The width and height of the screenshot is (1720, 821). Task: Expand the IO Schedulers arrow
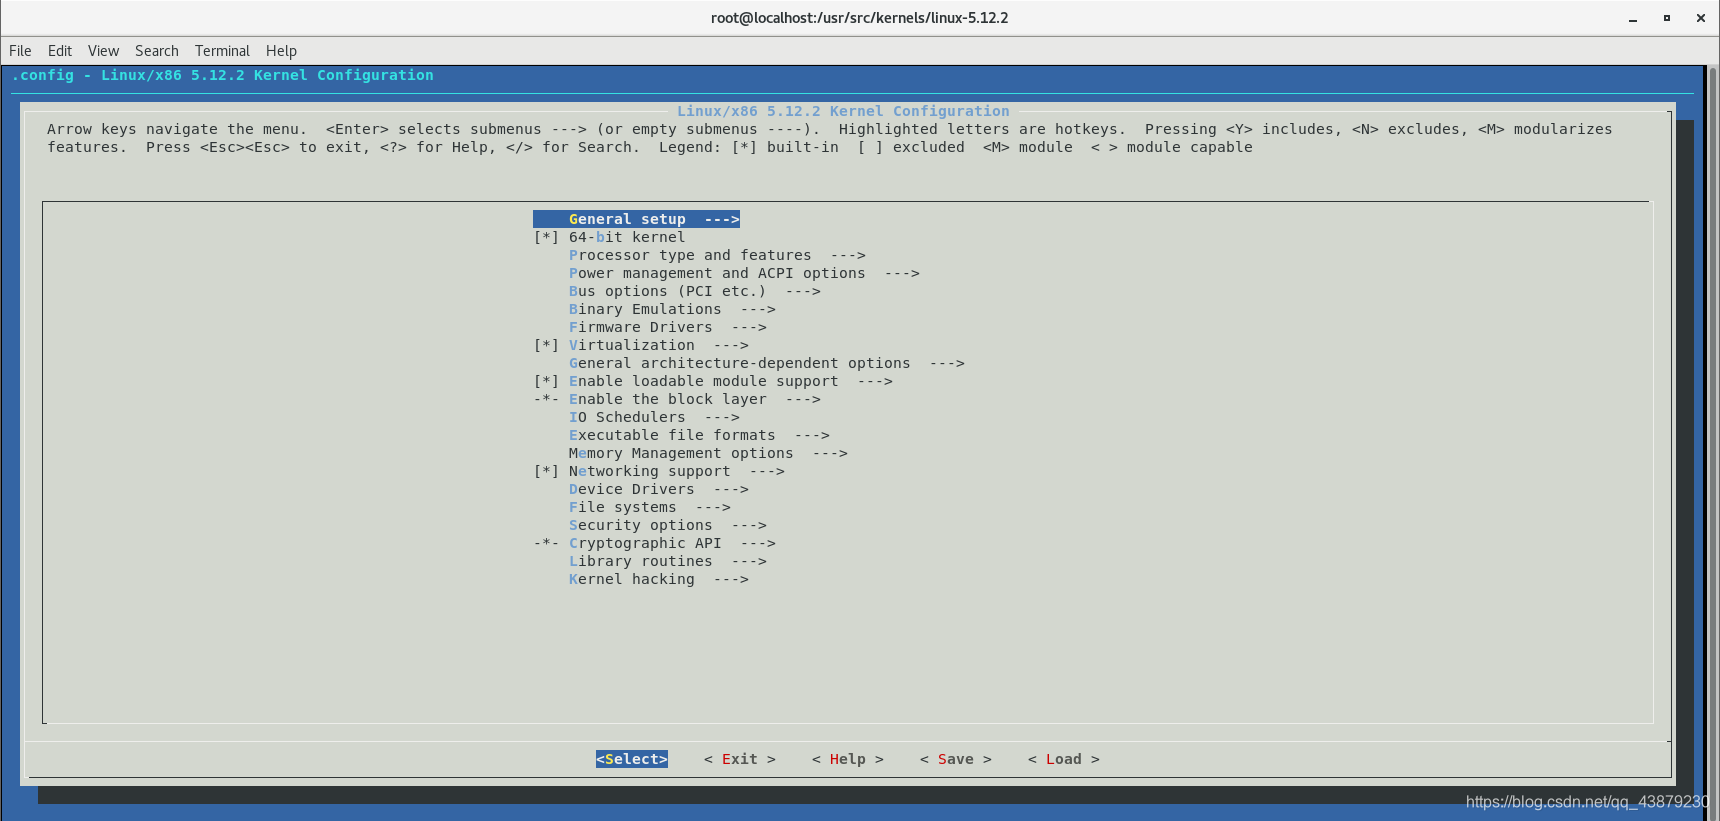[722, 417]
